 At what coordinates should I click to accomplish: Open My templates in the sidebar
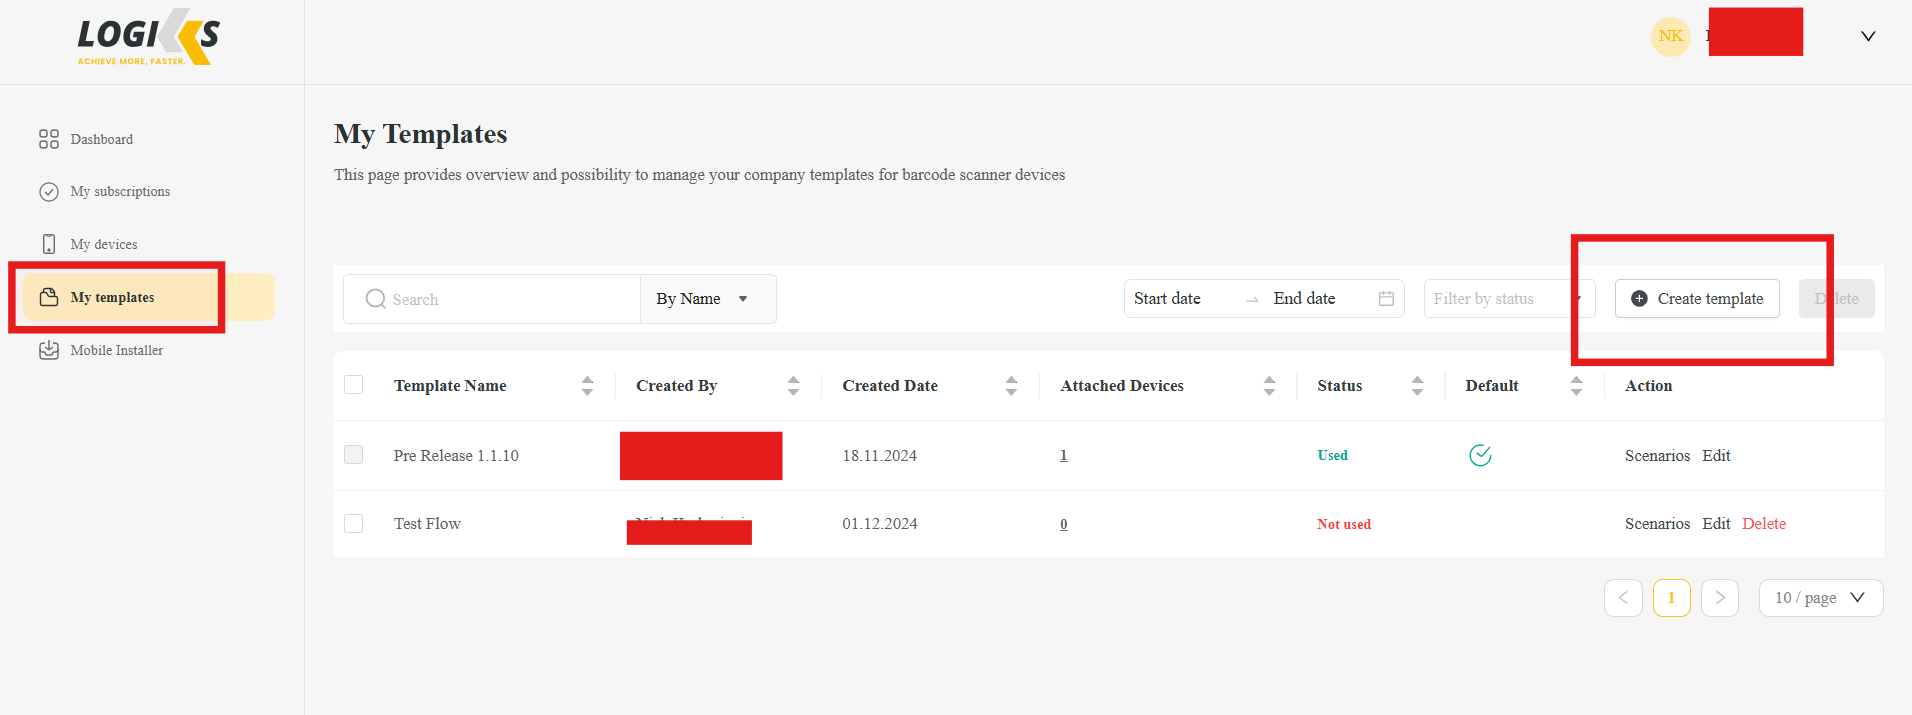pyautogui.click(x=112, y=298)
